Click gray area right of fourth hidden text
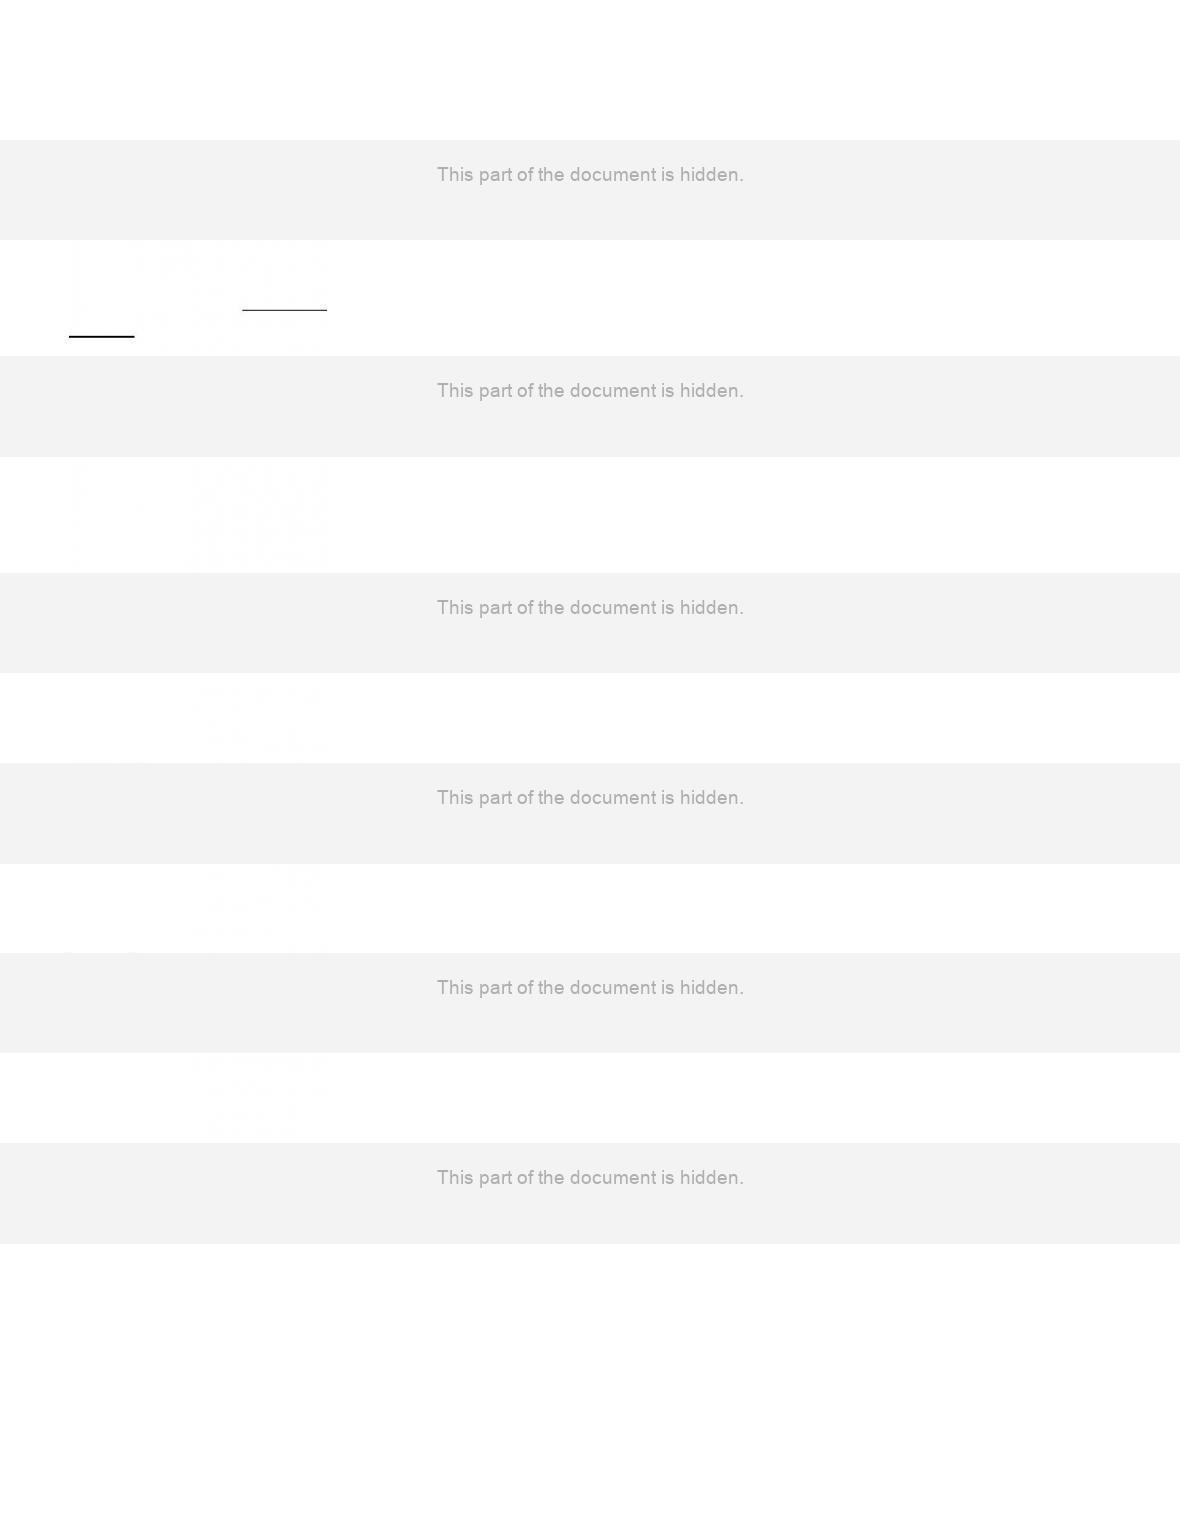1180x1527 pixels. (x=962, y=813)
